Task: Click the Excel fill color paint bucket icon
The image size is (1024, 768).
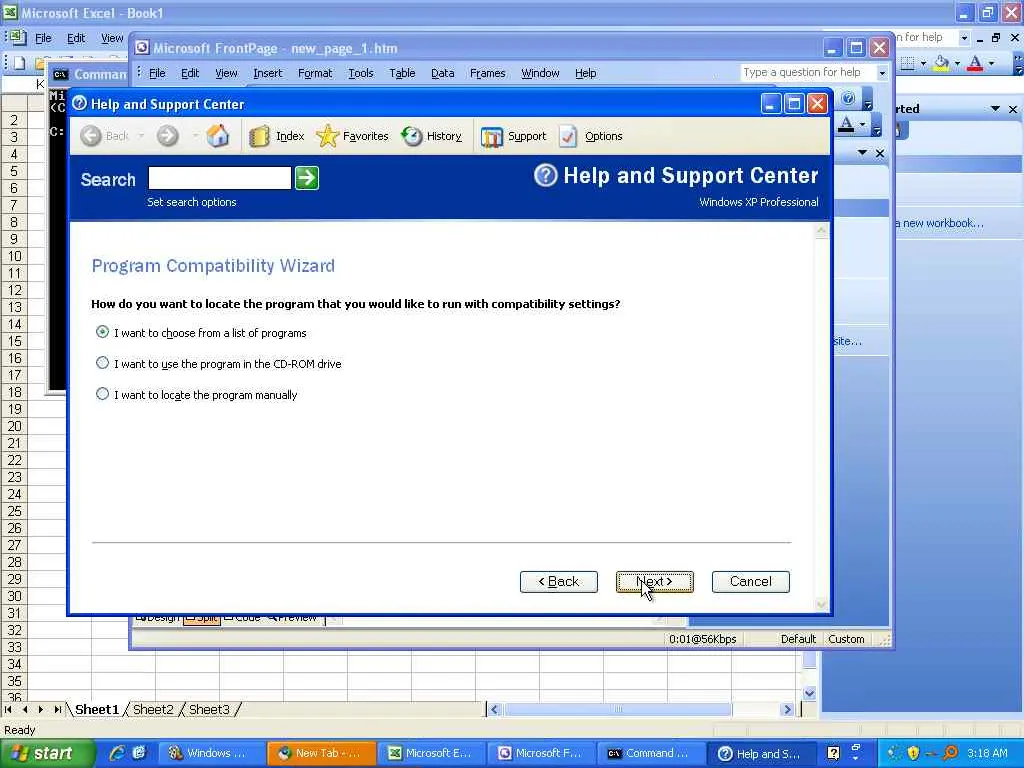Action: click(x=941, y=63)
